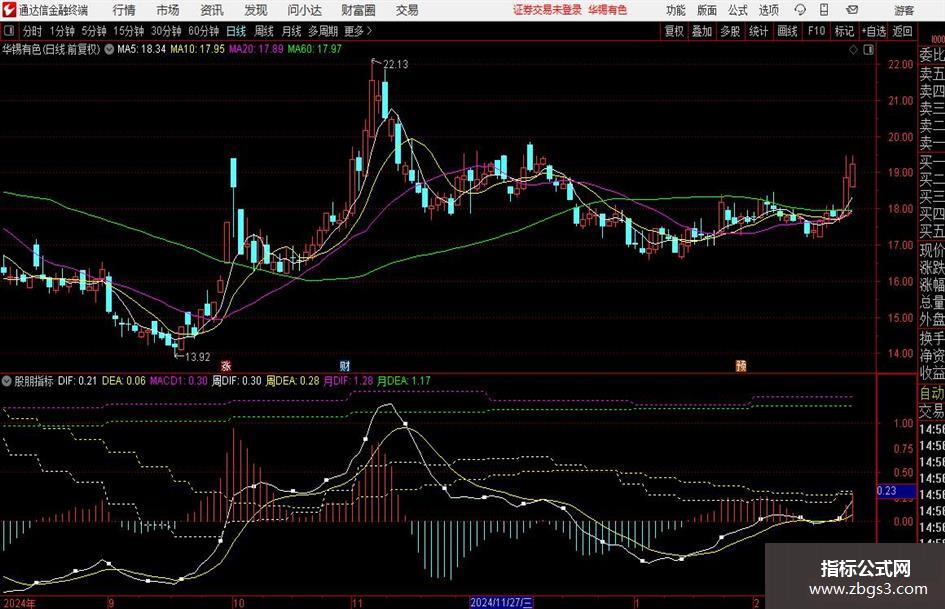Open the 版面 layout menu

(707, 10)
